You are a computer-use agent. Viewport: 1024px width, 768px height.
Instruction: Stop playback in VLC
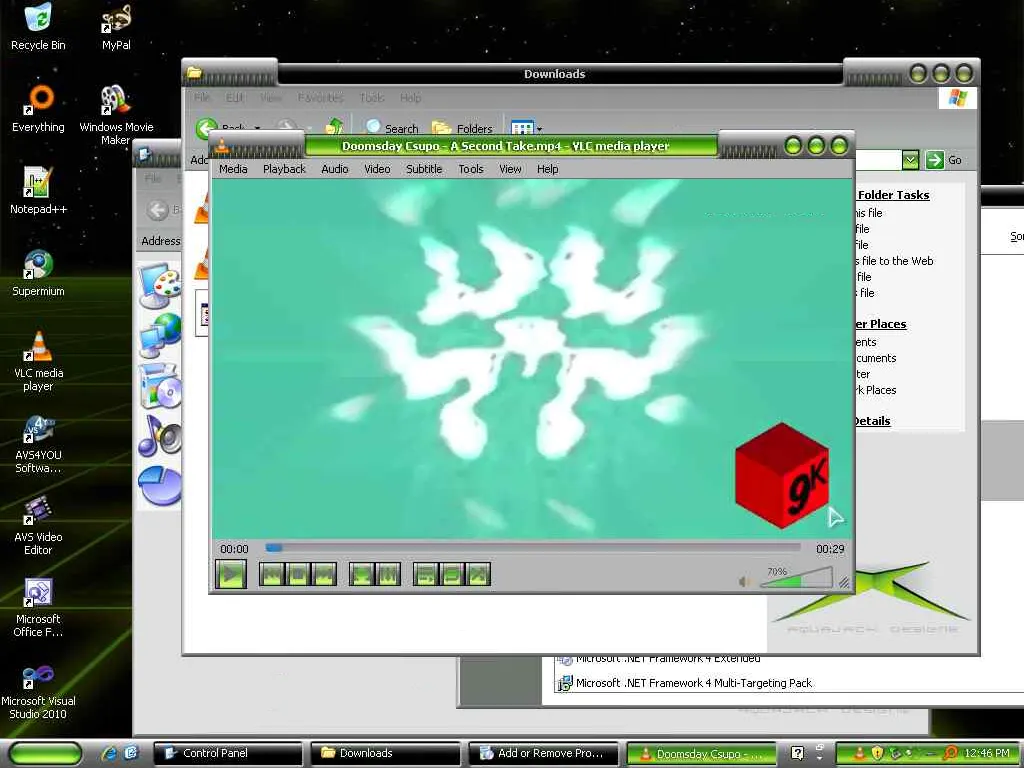tap(298, 575)
